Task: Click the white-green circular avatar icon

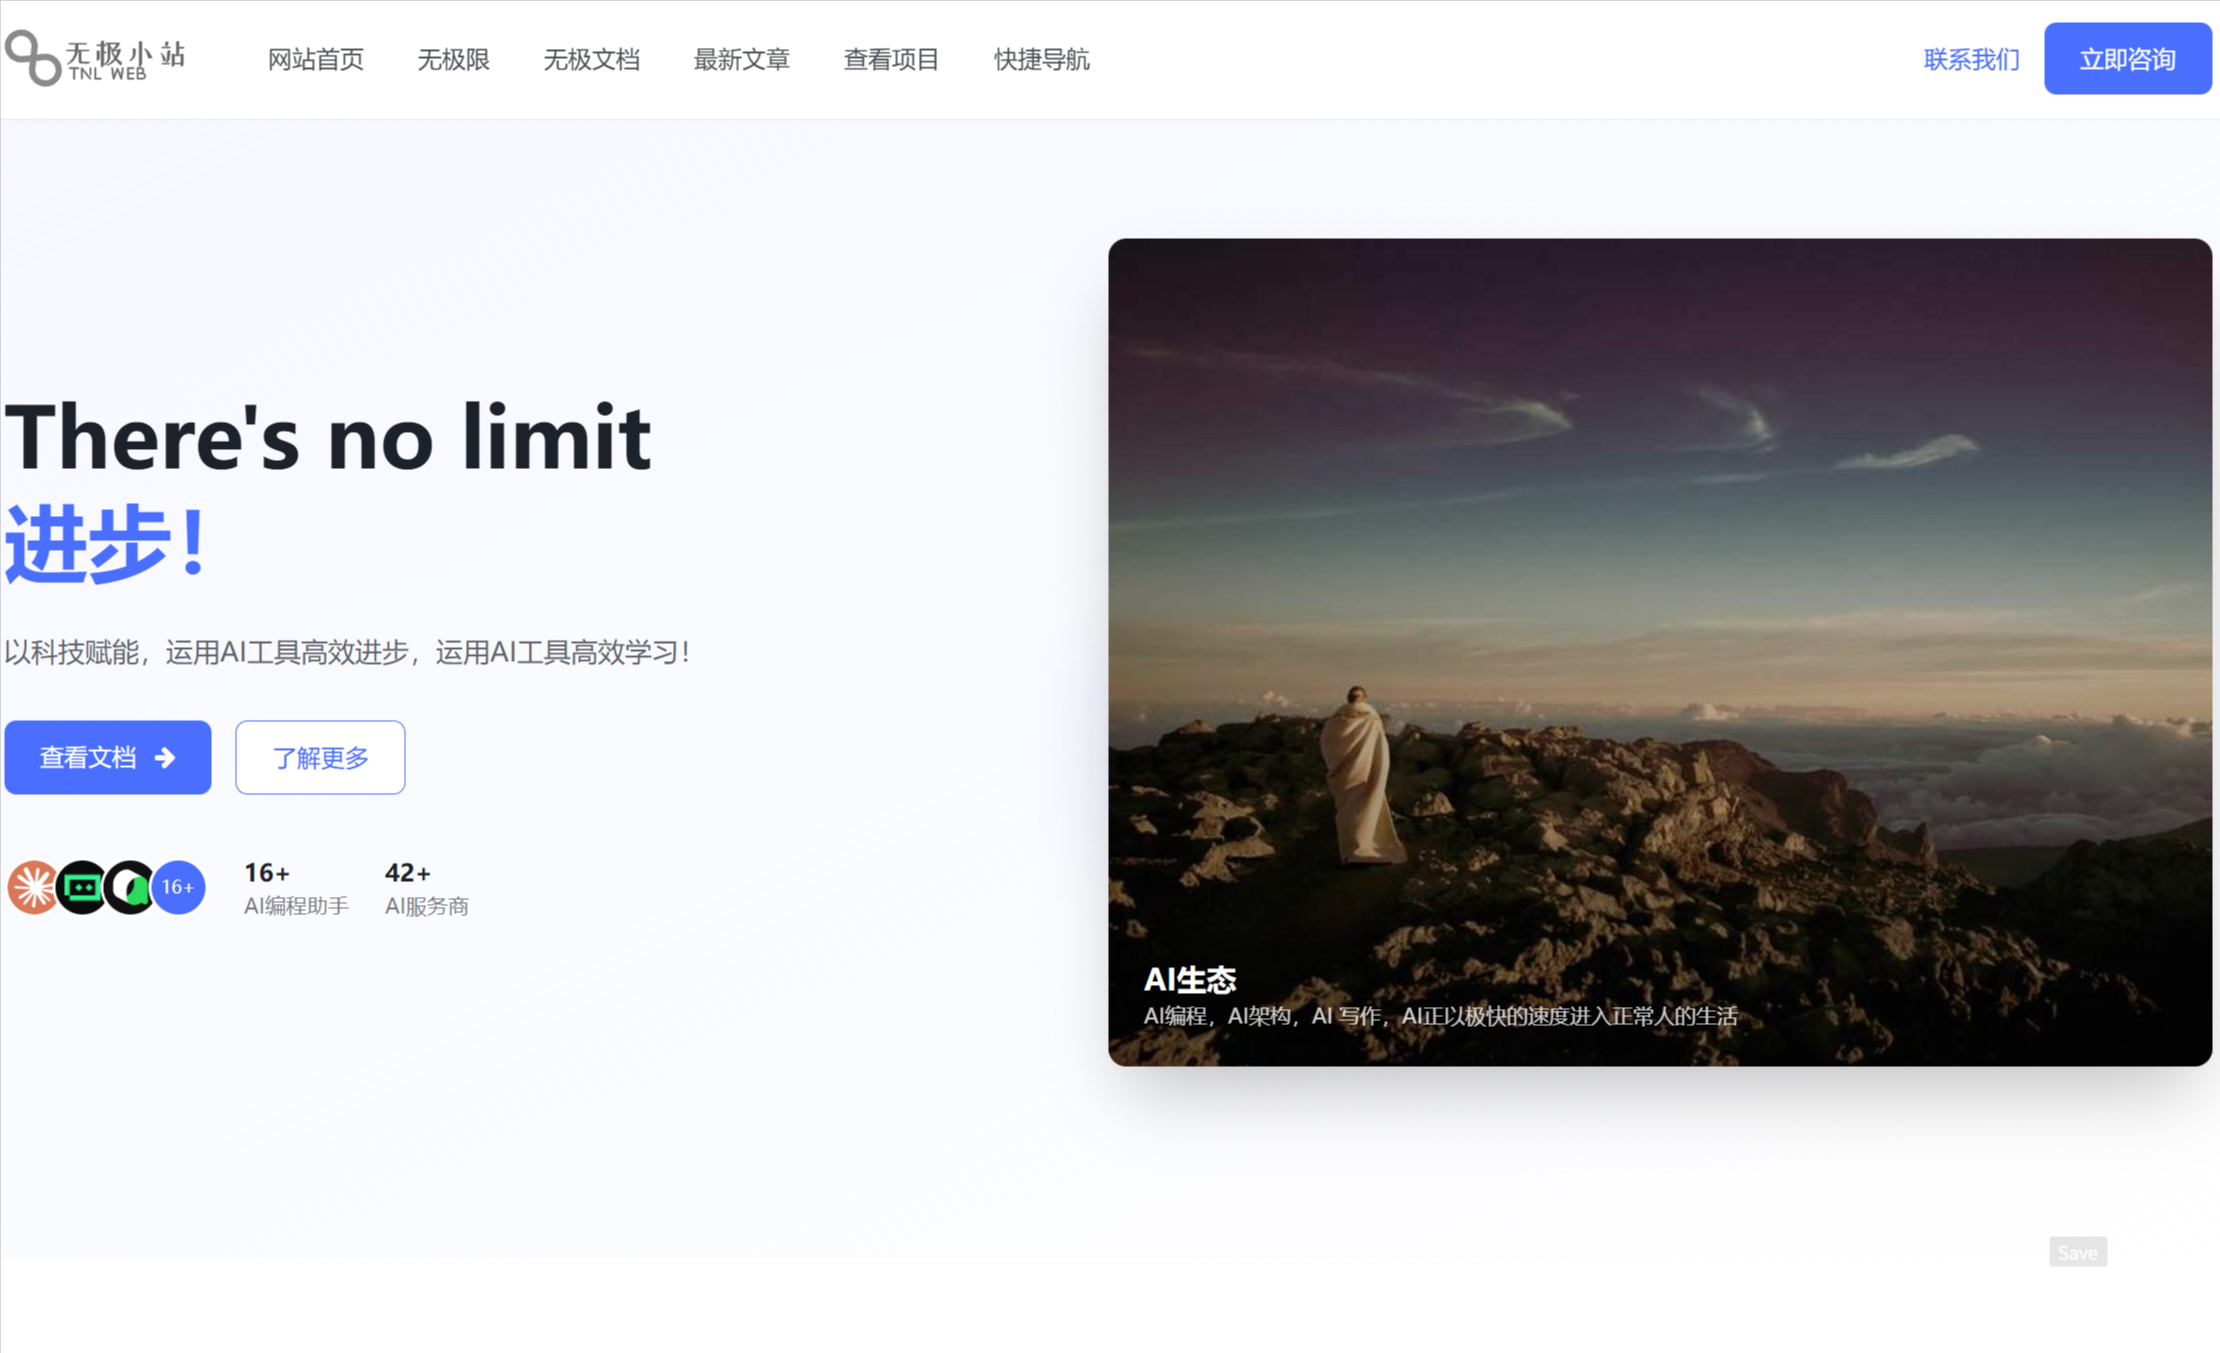Action: click(x=130, y=887)
